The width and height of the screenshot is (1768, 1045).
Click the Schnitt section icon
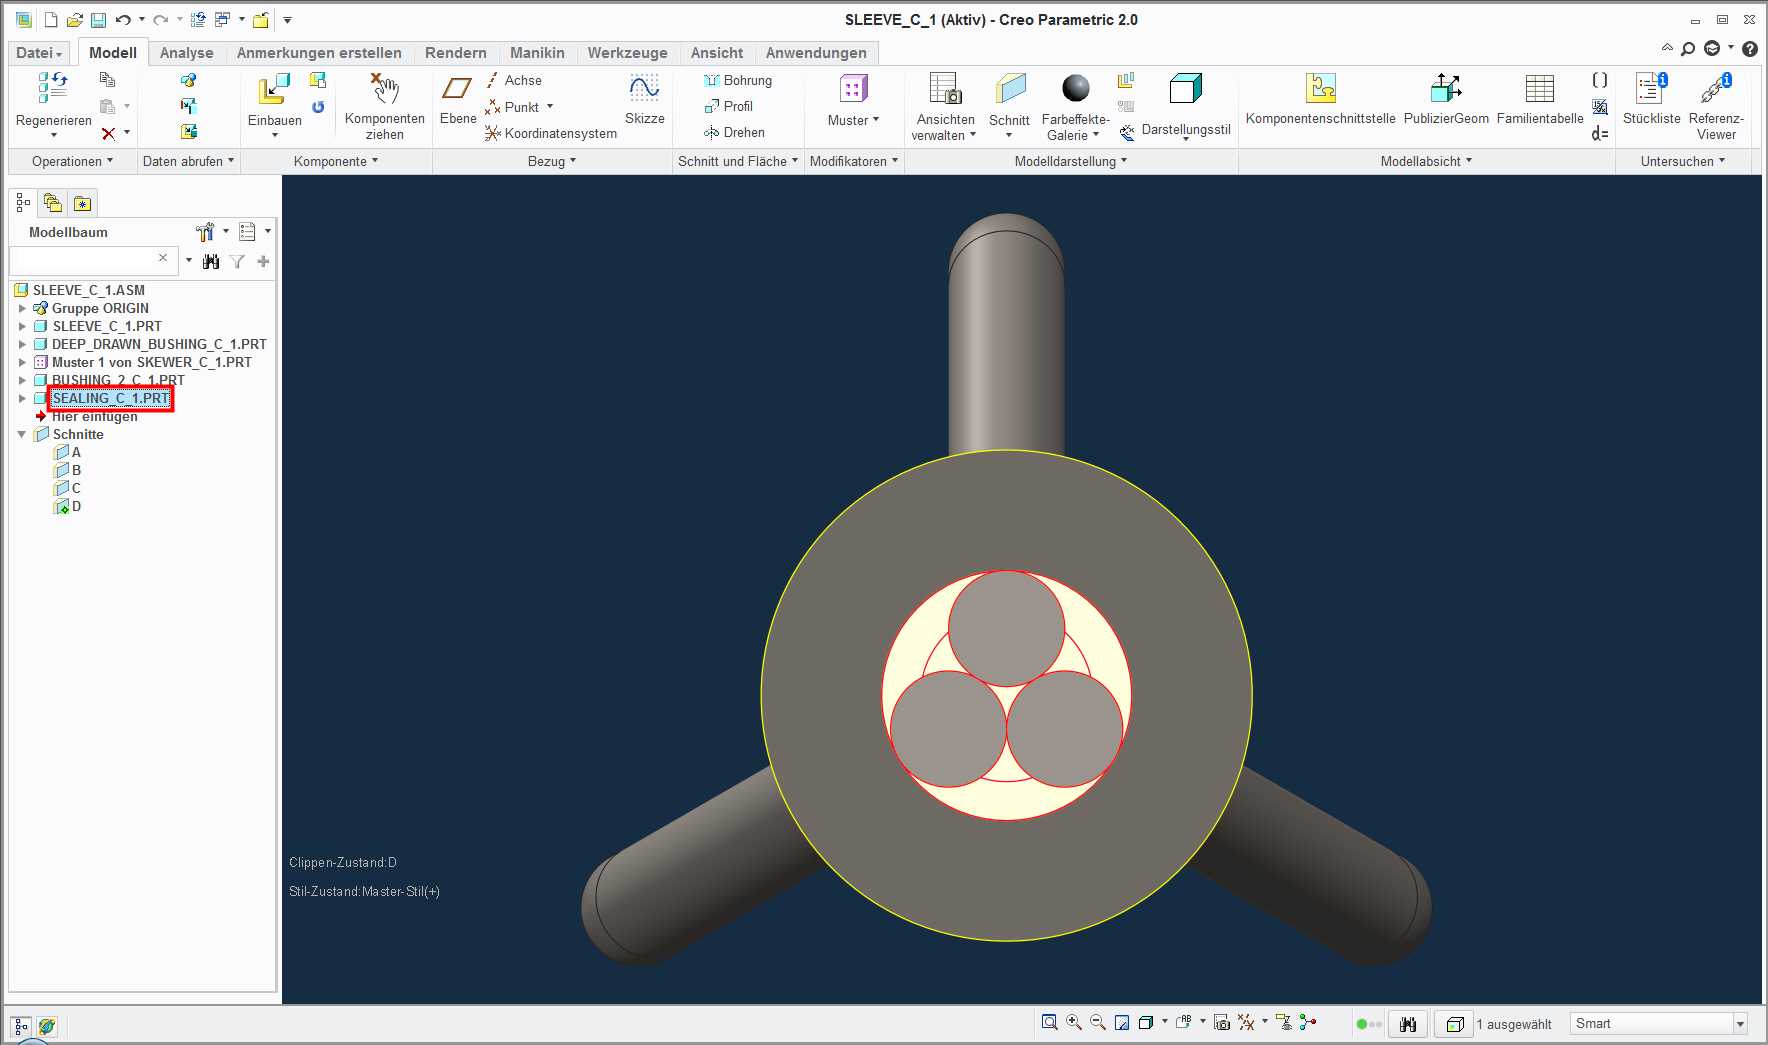coord(1010,89)
